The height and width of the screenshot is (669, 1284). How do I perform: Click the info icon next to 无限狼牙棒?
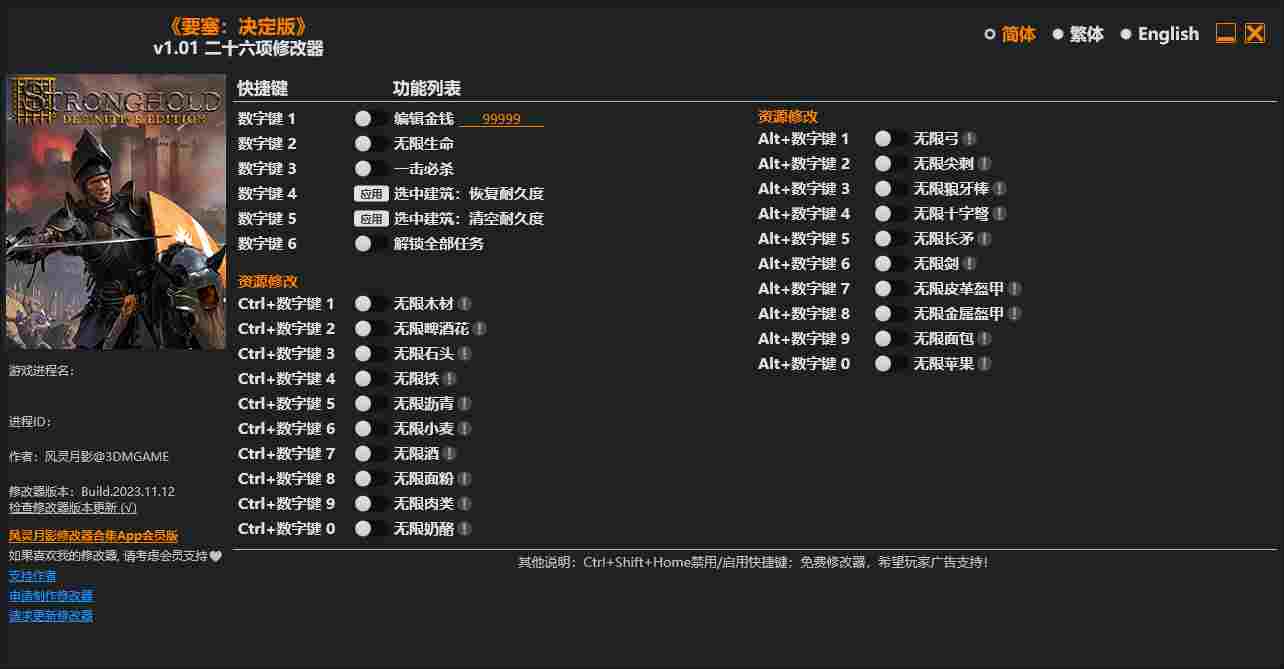tap(1000, 188)
